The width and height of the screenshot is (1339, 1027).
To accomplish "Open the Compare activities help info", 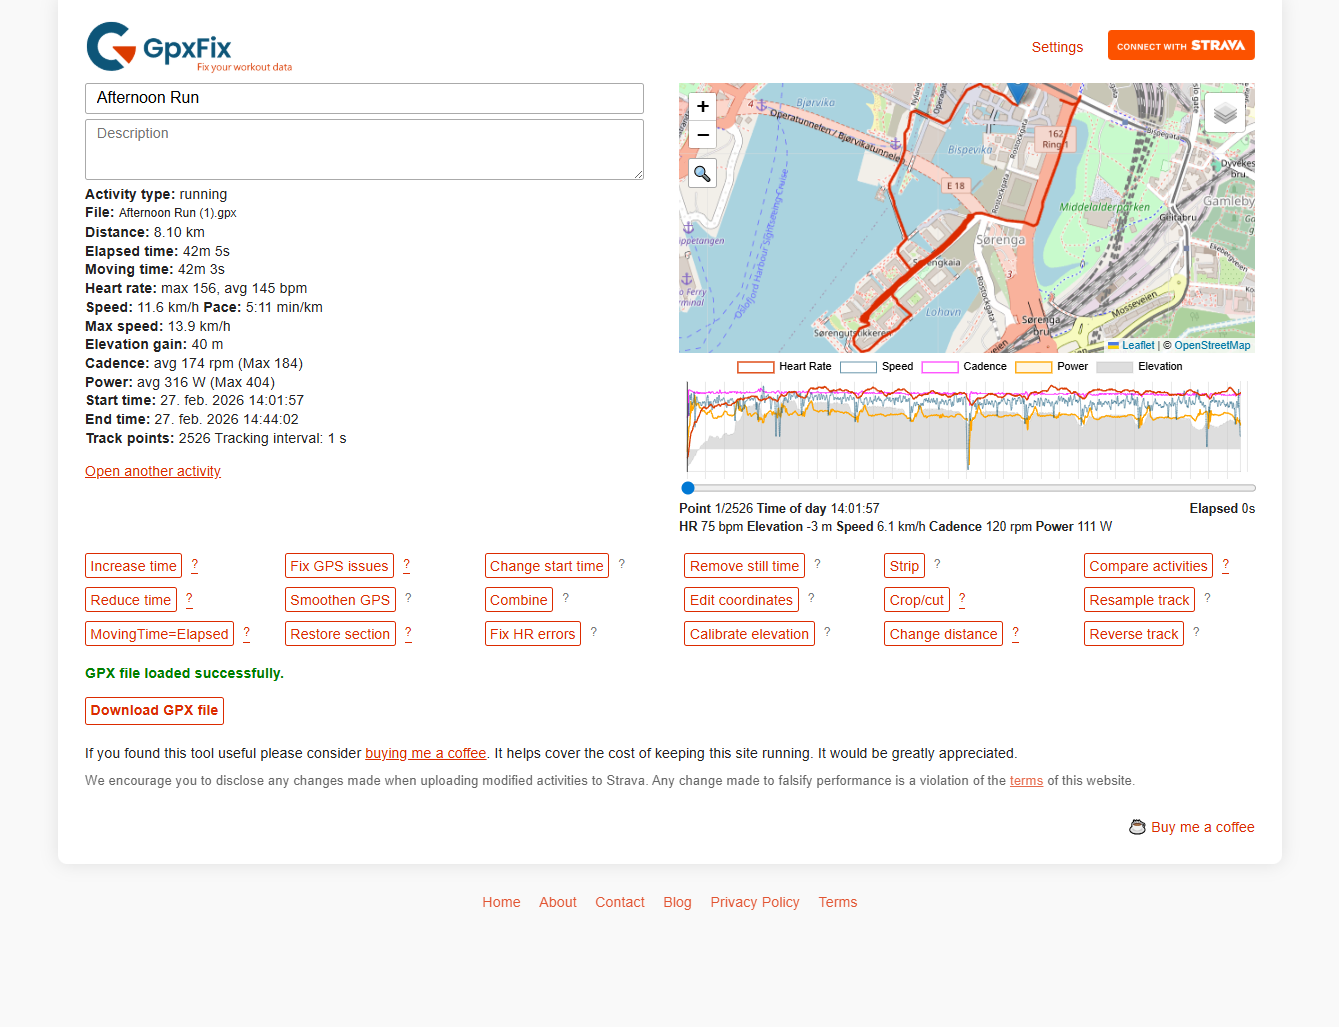I will coord(1225,565).
